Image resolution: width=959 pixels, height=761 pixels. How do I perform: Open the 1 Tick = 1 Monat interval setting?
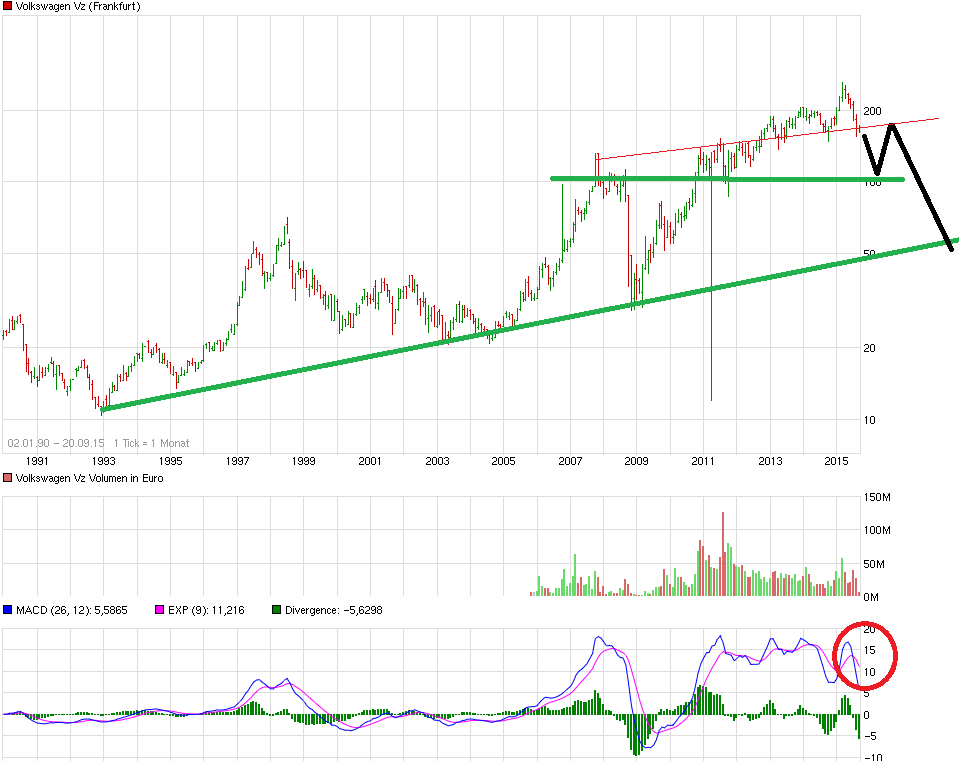pyautogui.click(x=151, y=442)
